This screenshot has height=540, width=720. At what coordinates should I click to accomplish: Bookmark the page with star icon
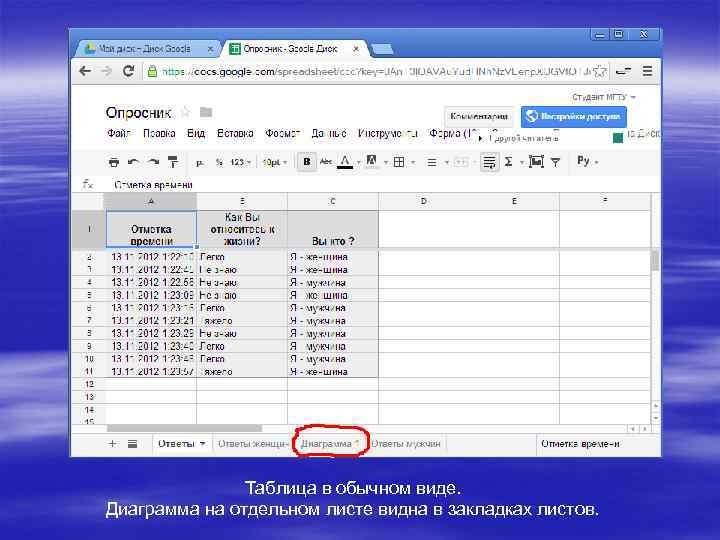pyautogui.click(x=600, y=71)
